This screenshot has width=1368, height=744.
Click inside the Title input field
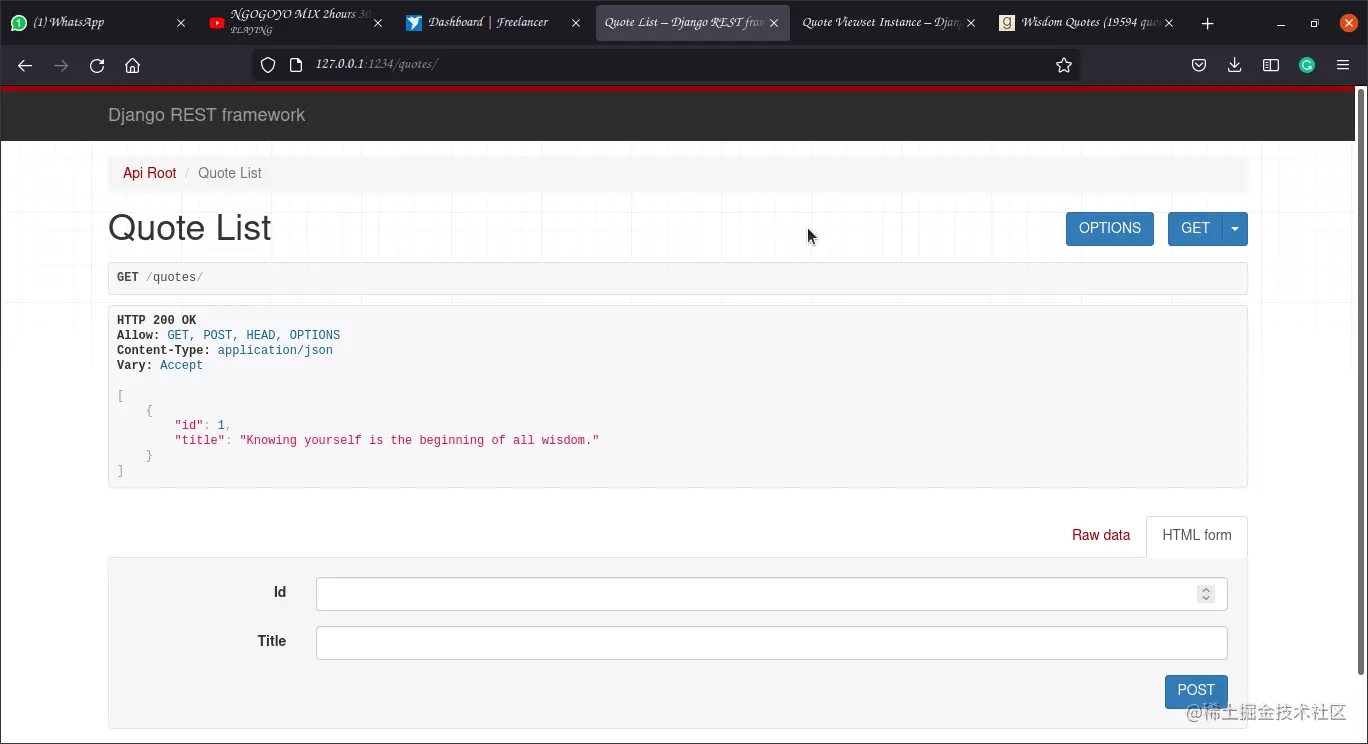click(770, 642)
